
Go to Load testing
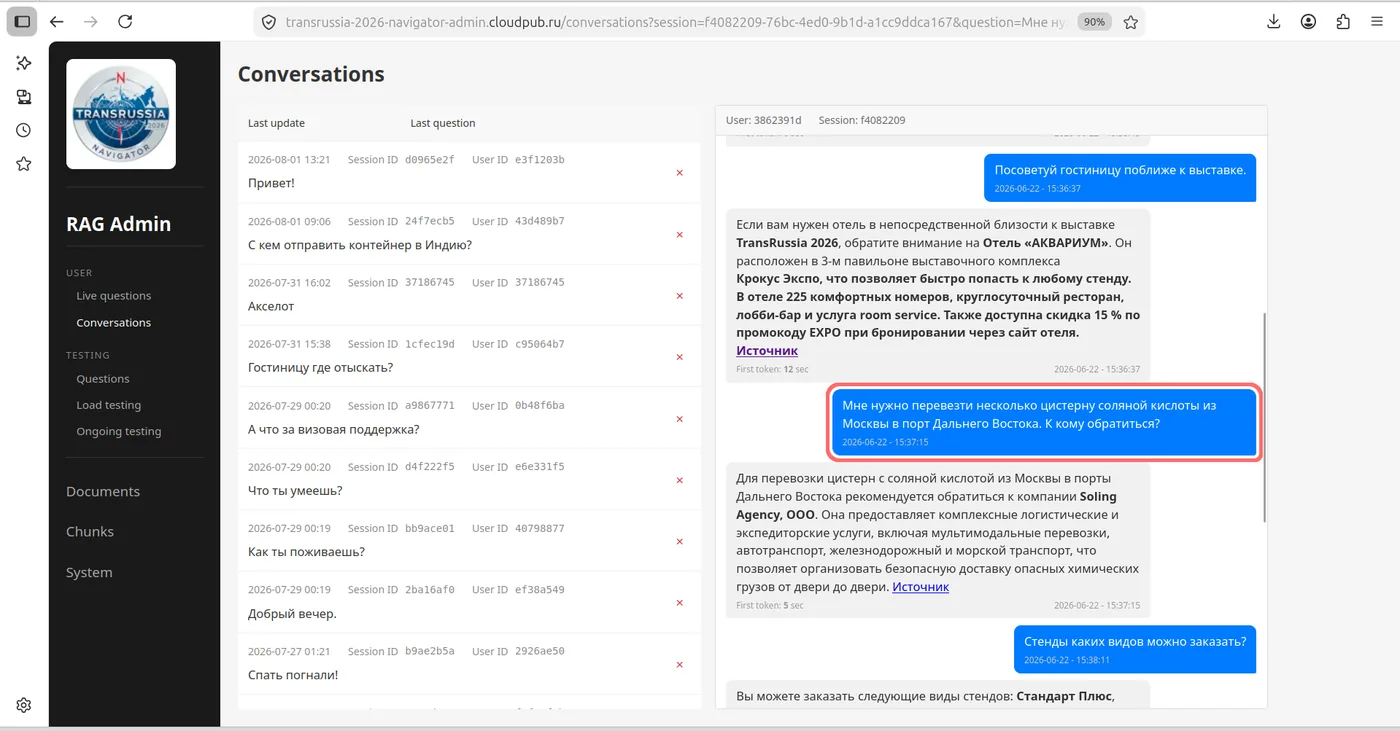point(109,405)
